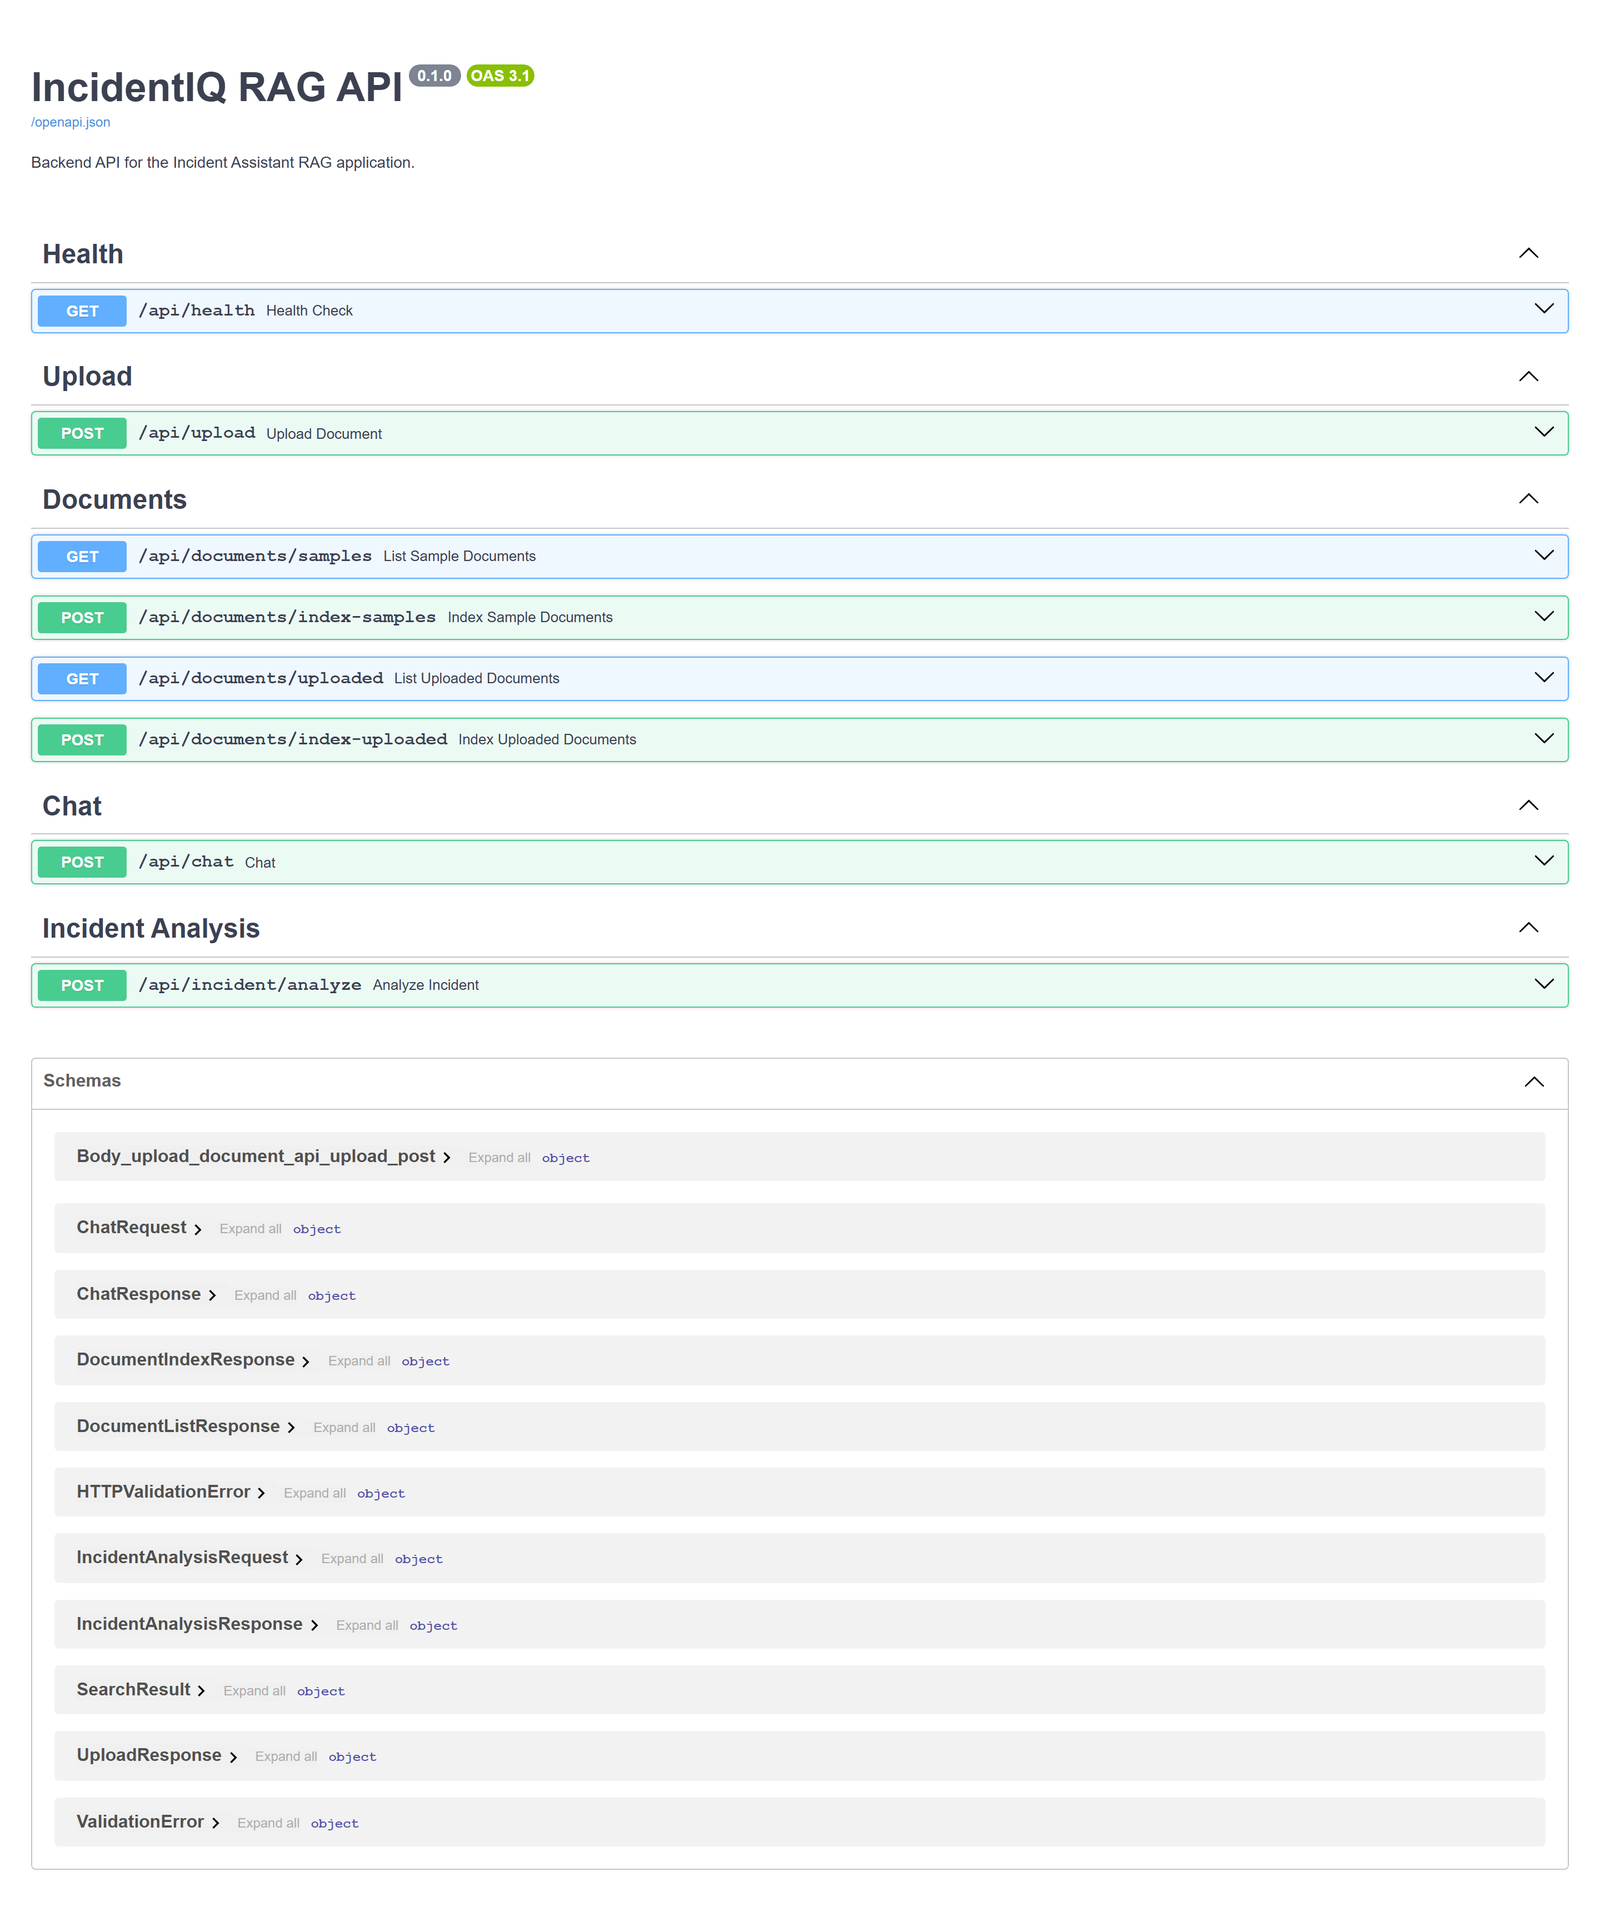Click the /api/incident/analyze path text
The image size is (1600, 1912).
point(250,985)
